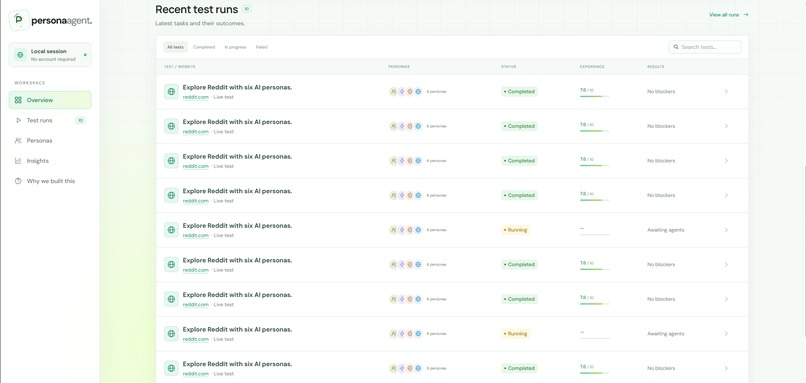Screen dimensions: 806x383
Task: Switch to the Completed filter tab
Action: pos(204,47)
